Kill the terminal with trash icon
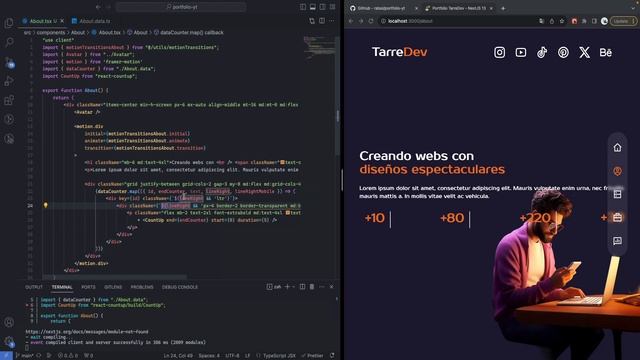This screenshot has height=360, width=640. pyautogui.click(x=312, y=287)
